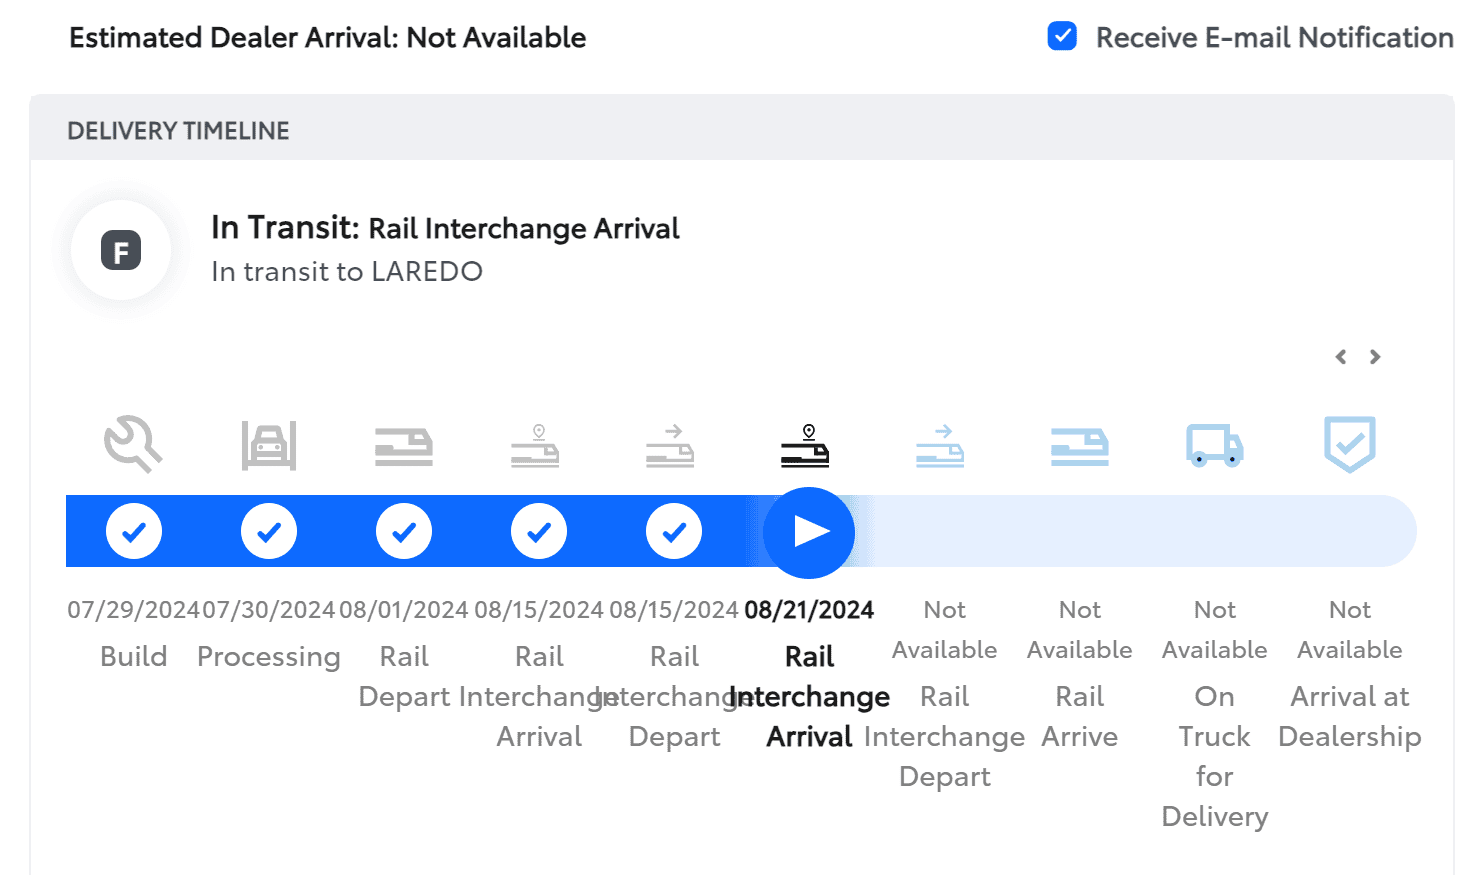The width and height of the screenshot is (1457, 875).
Task: Click the blue Rail Interchange Depart icon
Action: 940,446
